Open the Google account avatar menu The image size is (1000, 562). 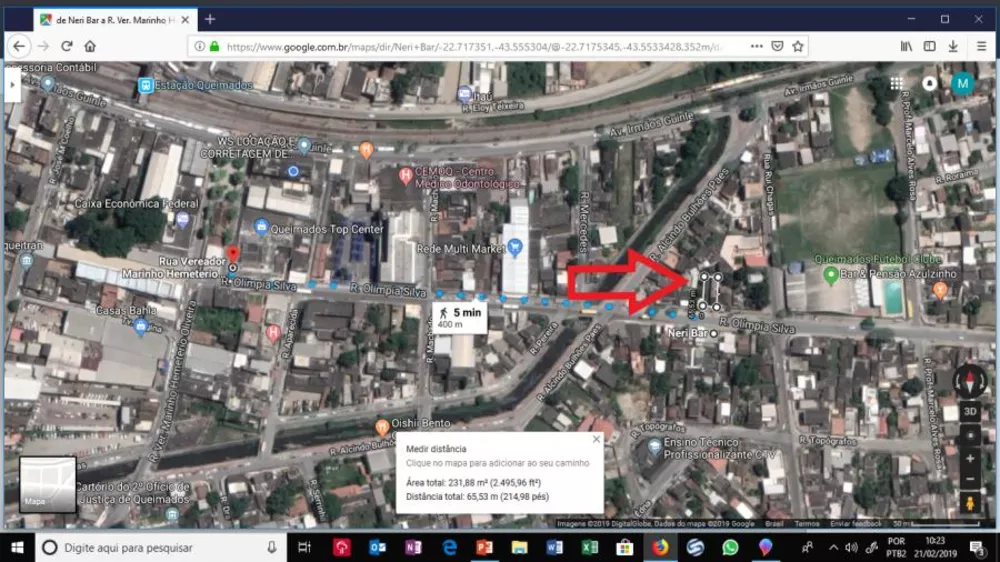coord(962,84)
